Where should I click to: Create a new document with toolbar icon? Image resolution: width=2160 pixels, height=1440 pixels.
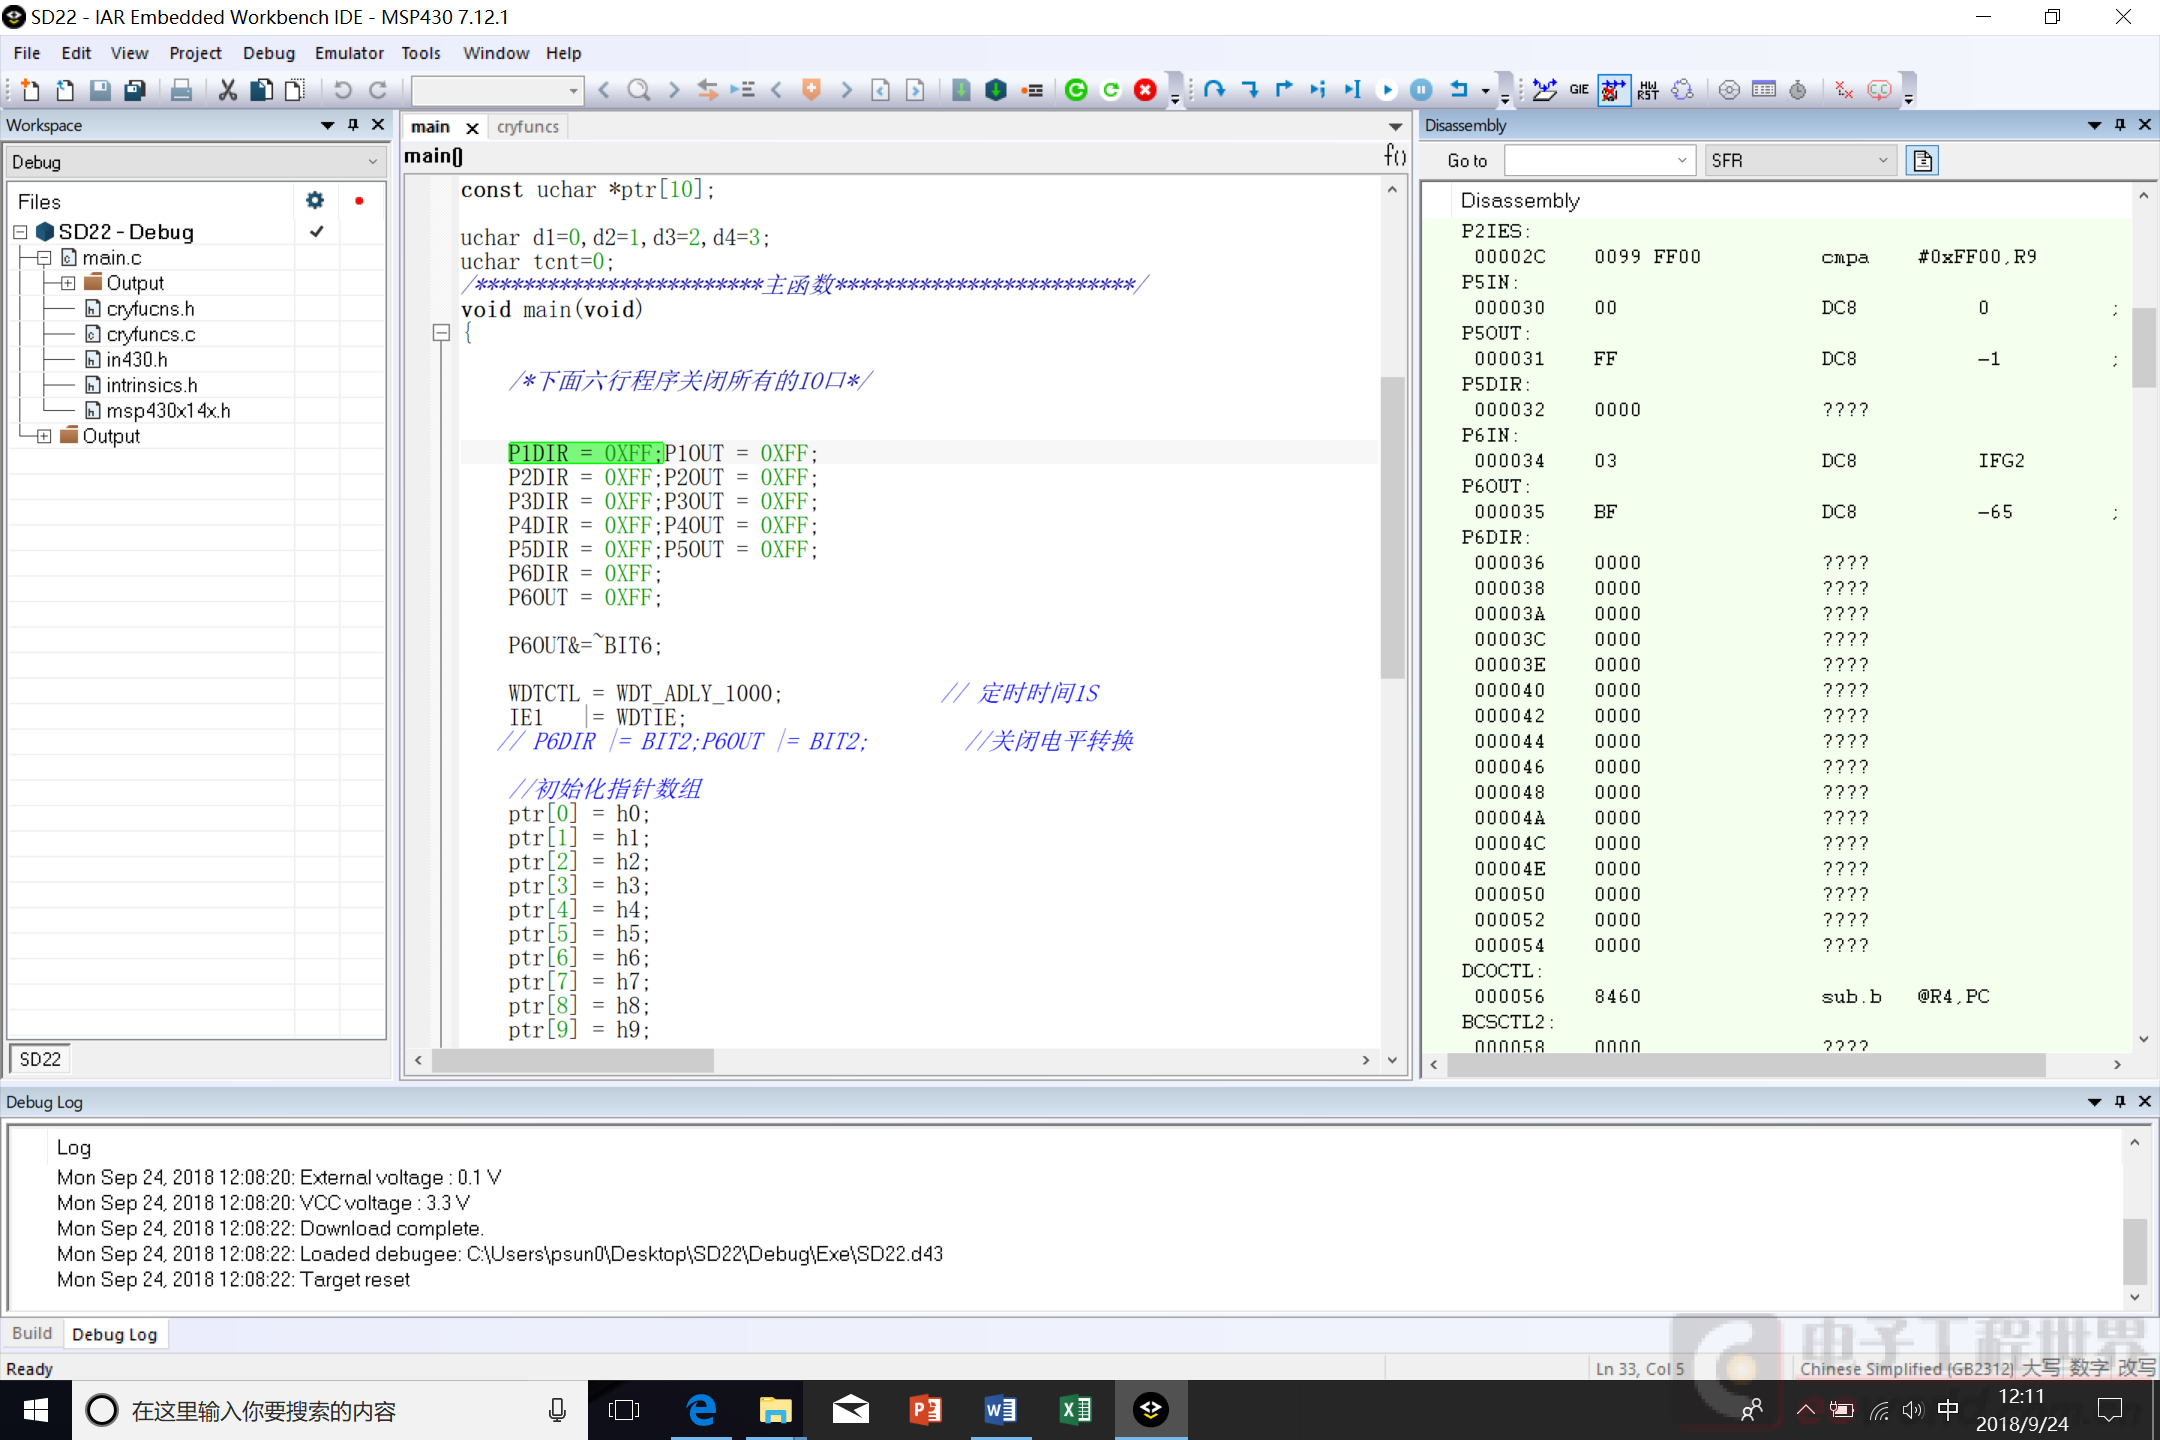(30, 90)
